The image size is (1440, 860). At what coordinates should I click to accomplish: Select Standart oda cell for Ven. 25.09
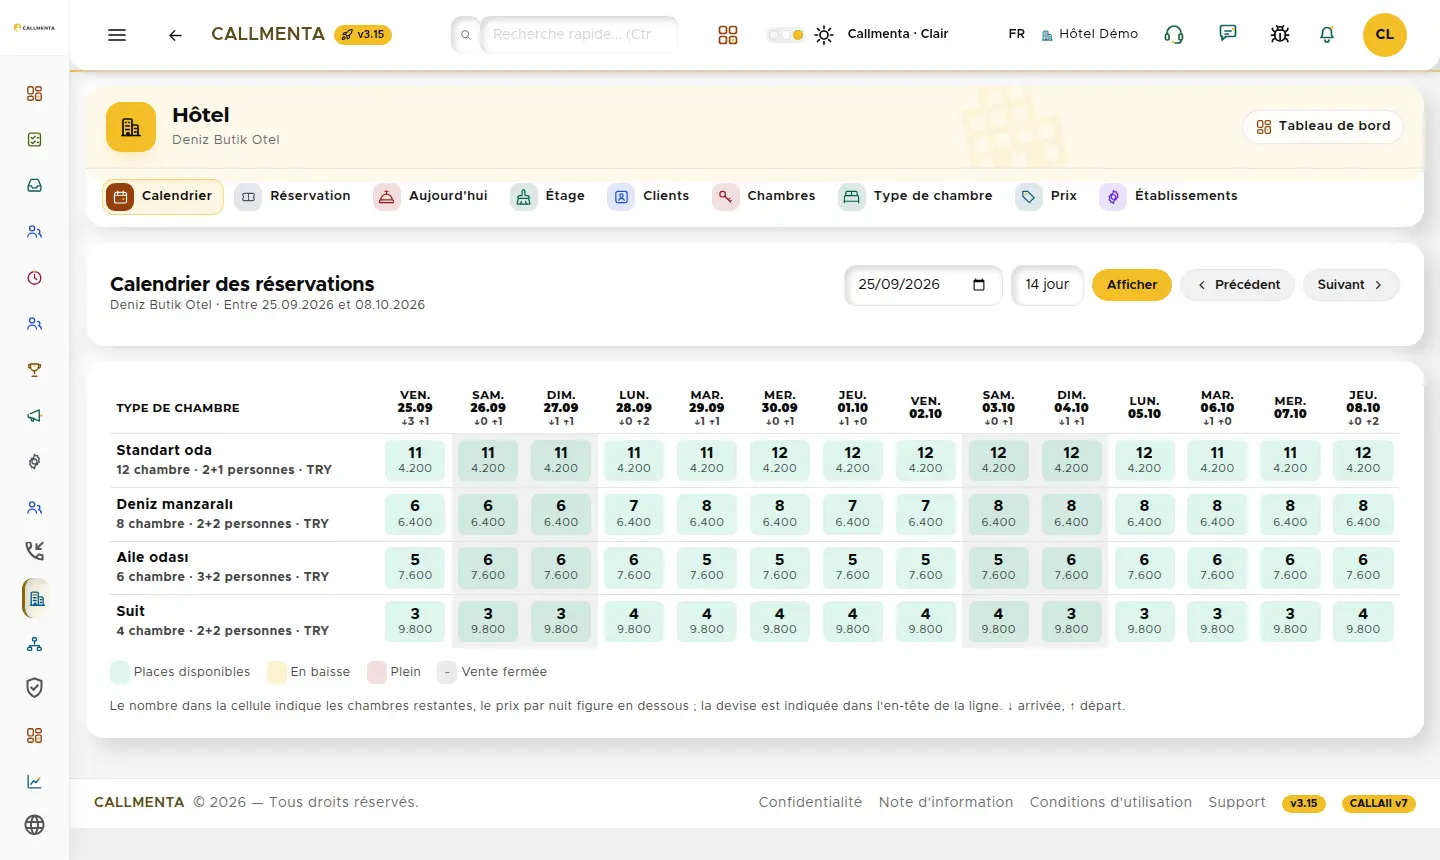pyautogui.click(x=415, y=460)
